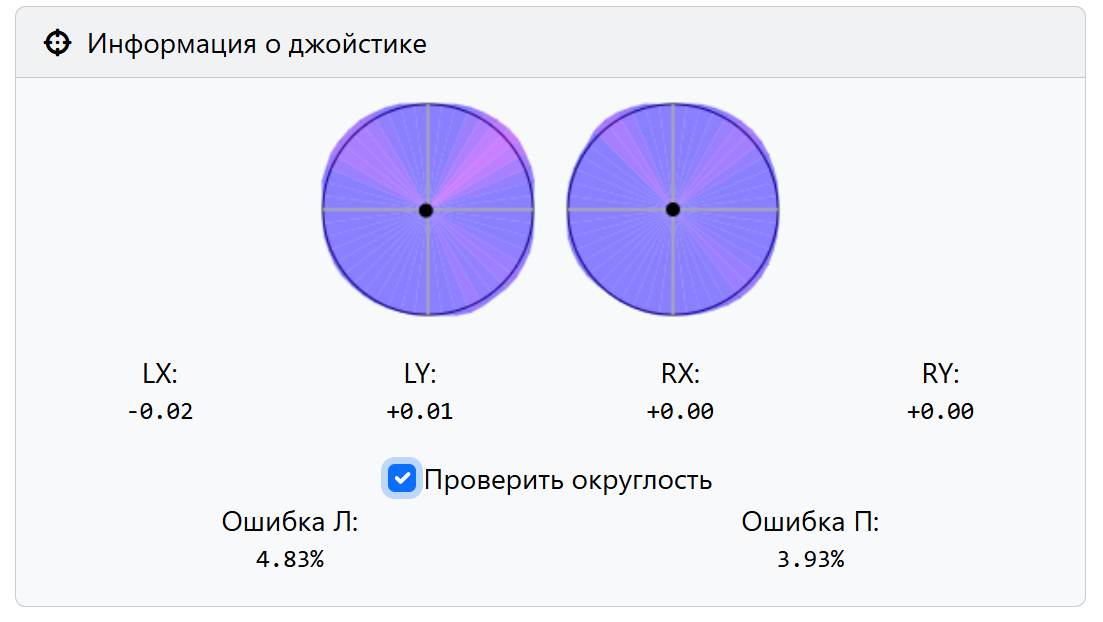The height and width of the screenshot is (622, 1103).
Task: Click the "Проверить округлость" label text
Action: (x=568, y=480)
